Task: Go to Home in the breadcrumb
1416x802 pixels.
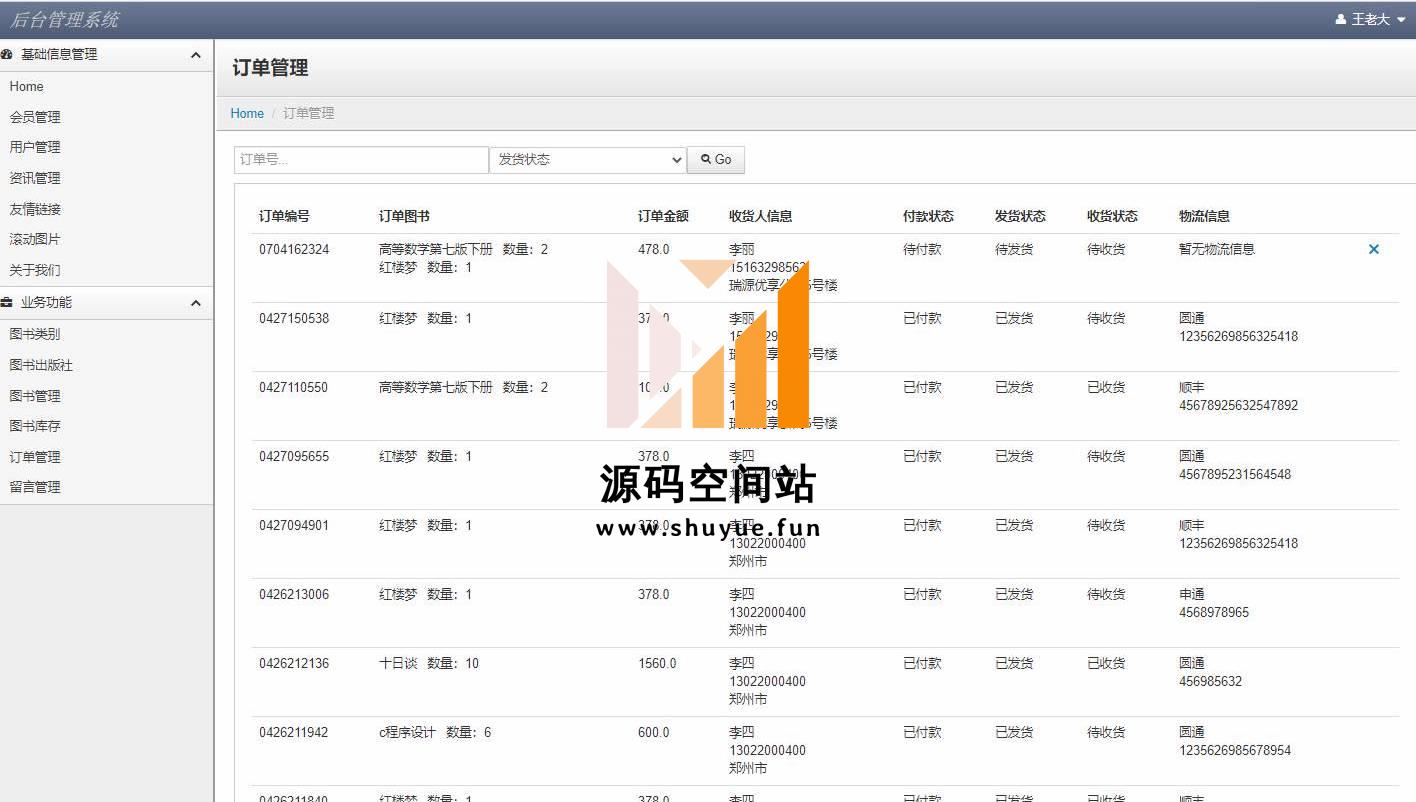Action: (247, 113)
